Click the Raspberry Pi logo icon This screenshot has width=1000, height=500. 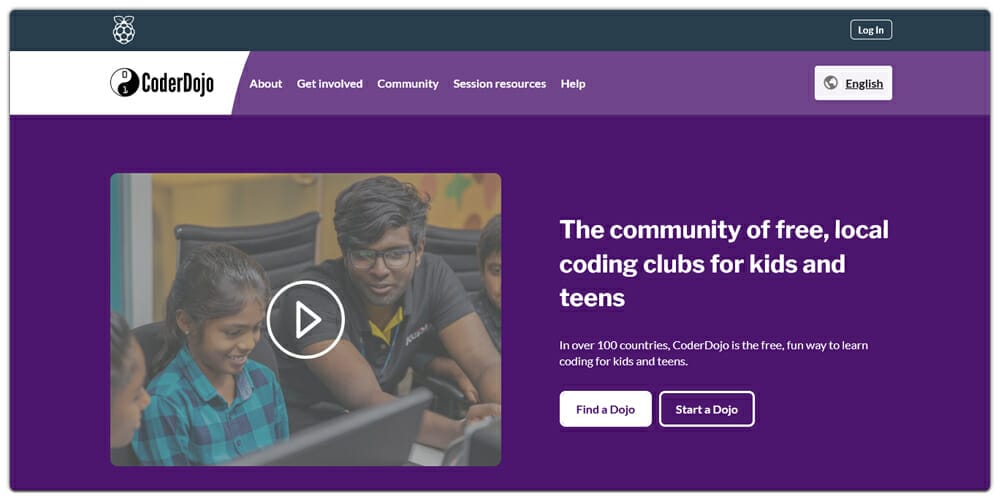pyautogui.click(x=124, y=30)
